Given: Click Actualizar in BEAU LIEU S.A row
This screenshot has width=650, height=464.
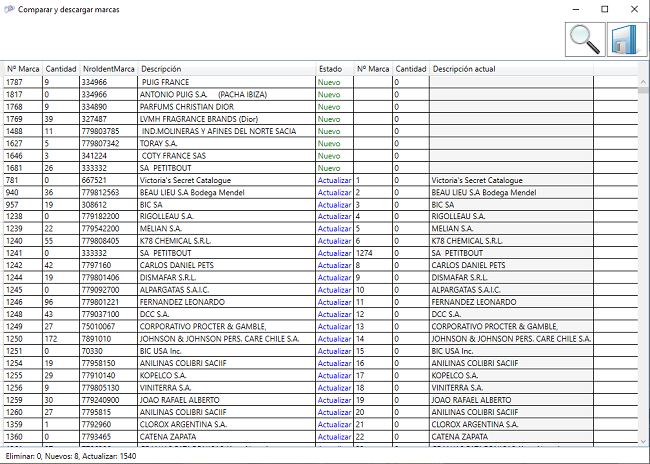Looking at the screenshot, I should coord(334,192).
